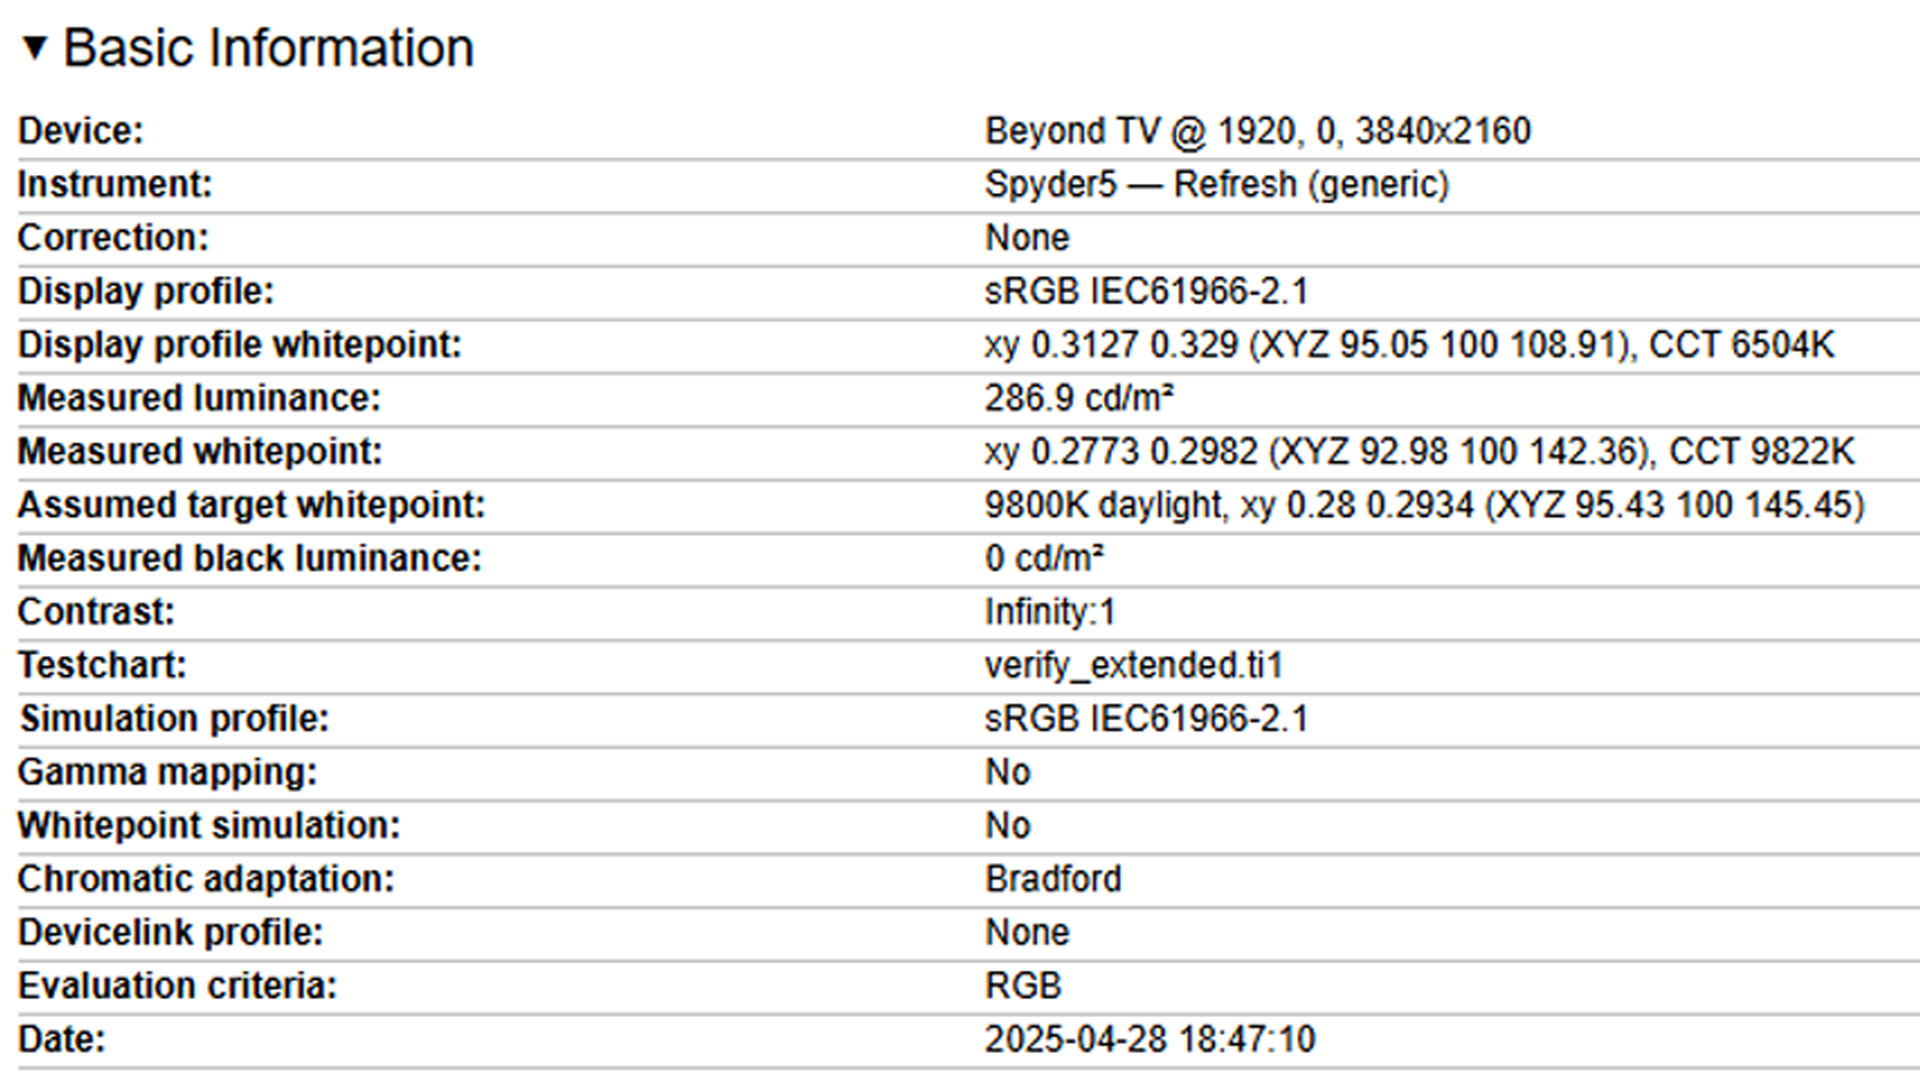Click the Measured black luminance label

(250, 558)
